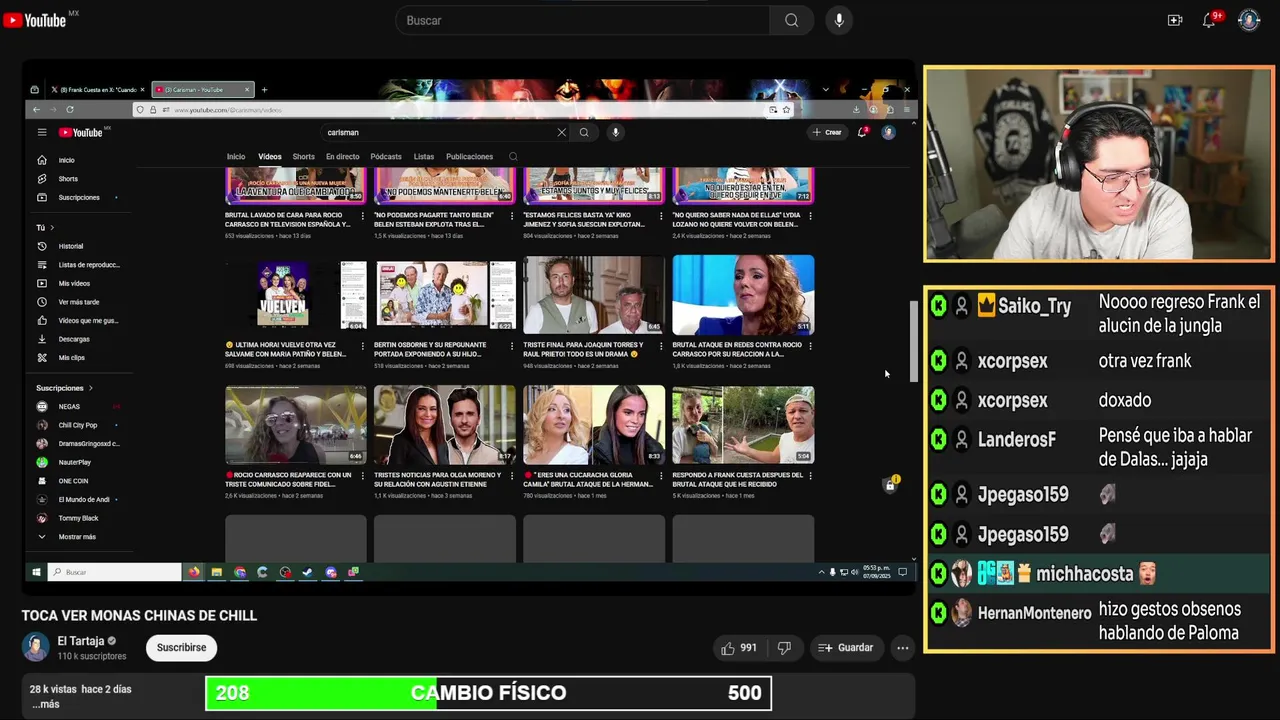Click the CAMBIO FÍSICO goal progress bar
The width and height of the screenshot is (1280, 720).
click(x=488, y=693)
